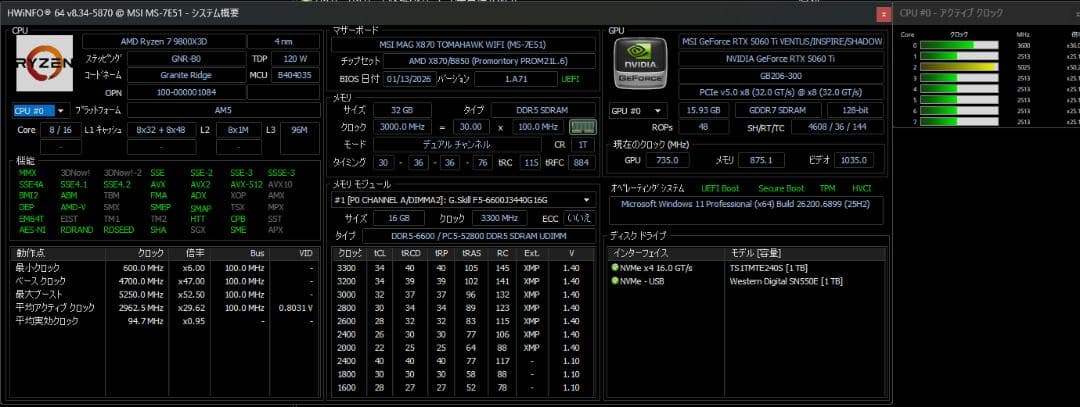Click the AM5 platform field
The height and width of the screenshot is (407, 1080).
tap(222, 110)
